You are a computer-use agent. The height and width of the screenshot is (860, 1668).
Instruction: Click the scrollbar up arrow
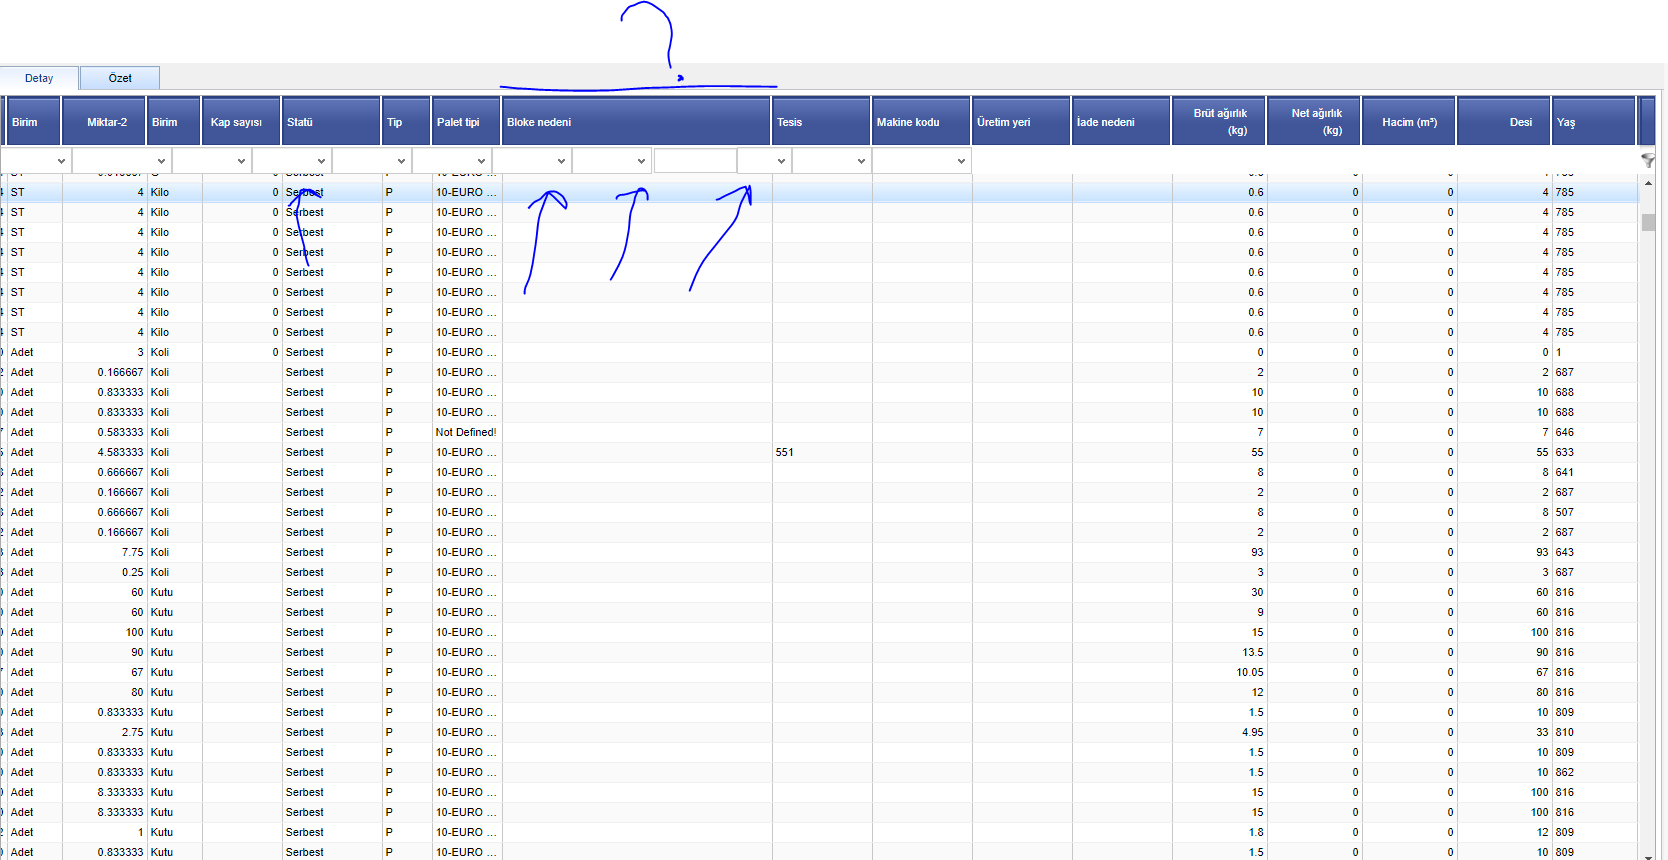[1648, 183]
